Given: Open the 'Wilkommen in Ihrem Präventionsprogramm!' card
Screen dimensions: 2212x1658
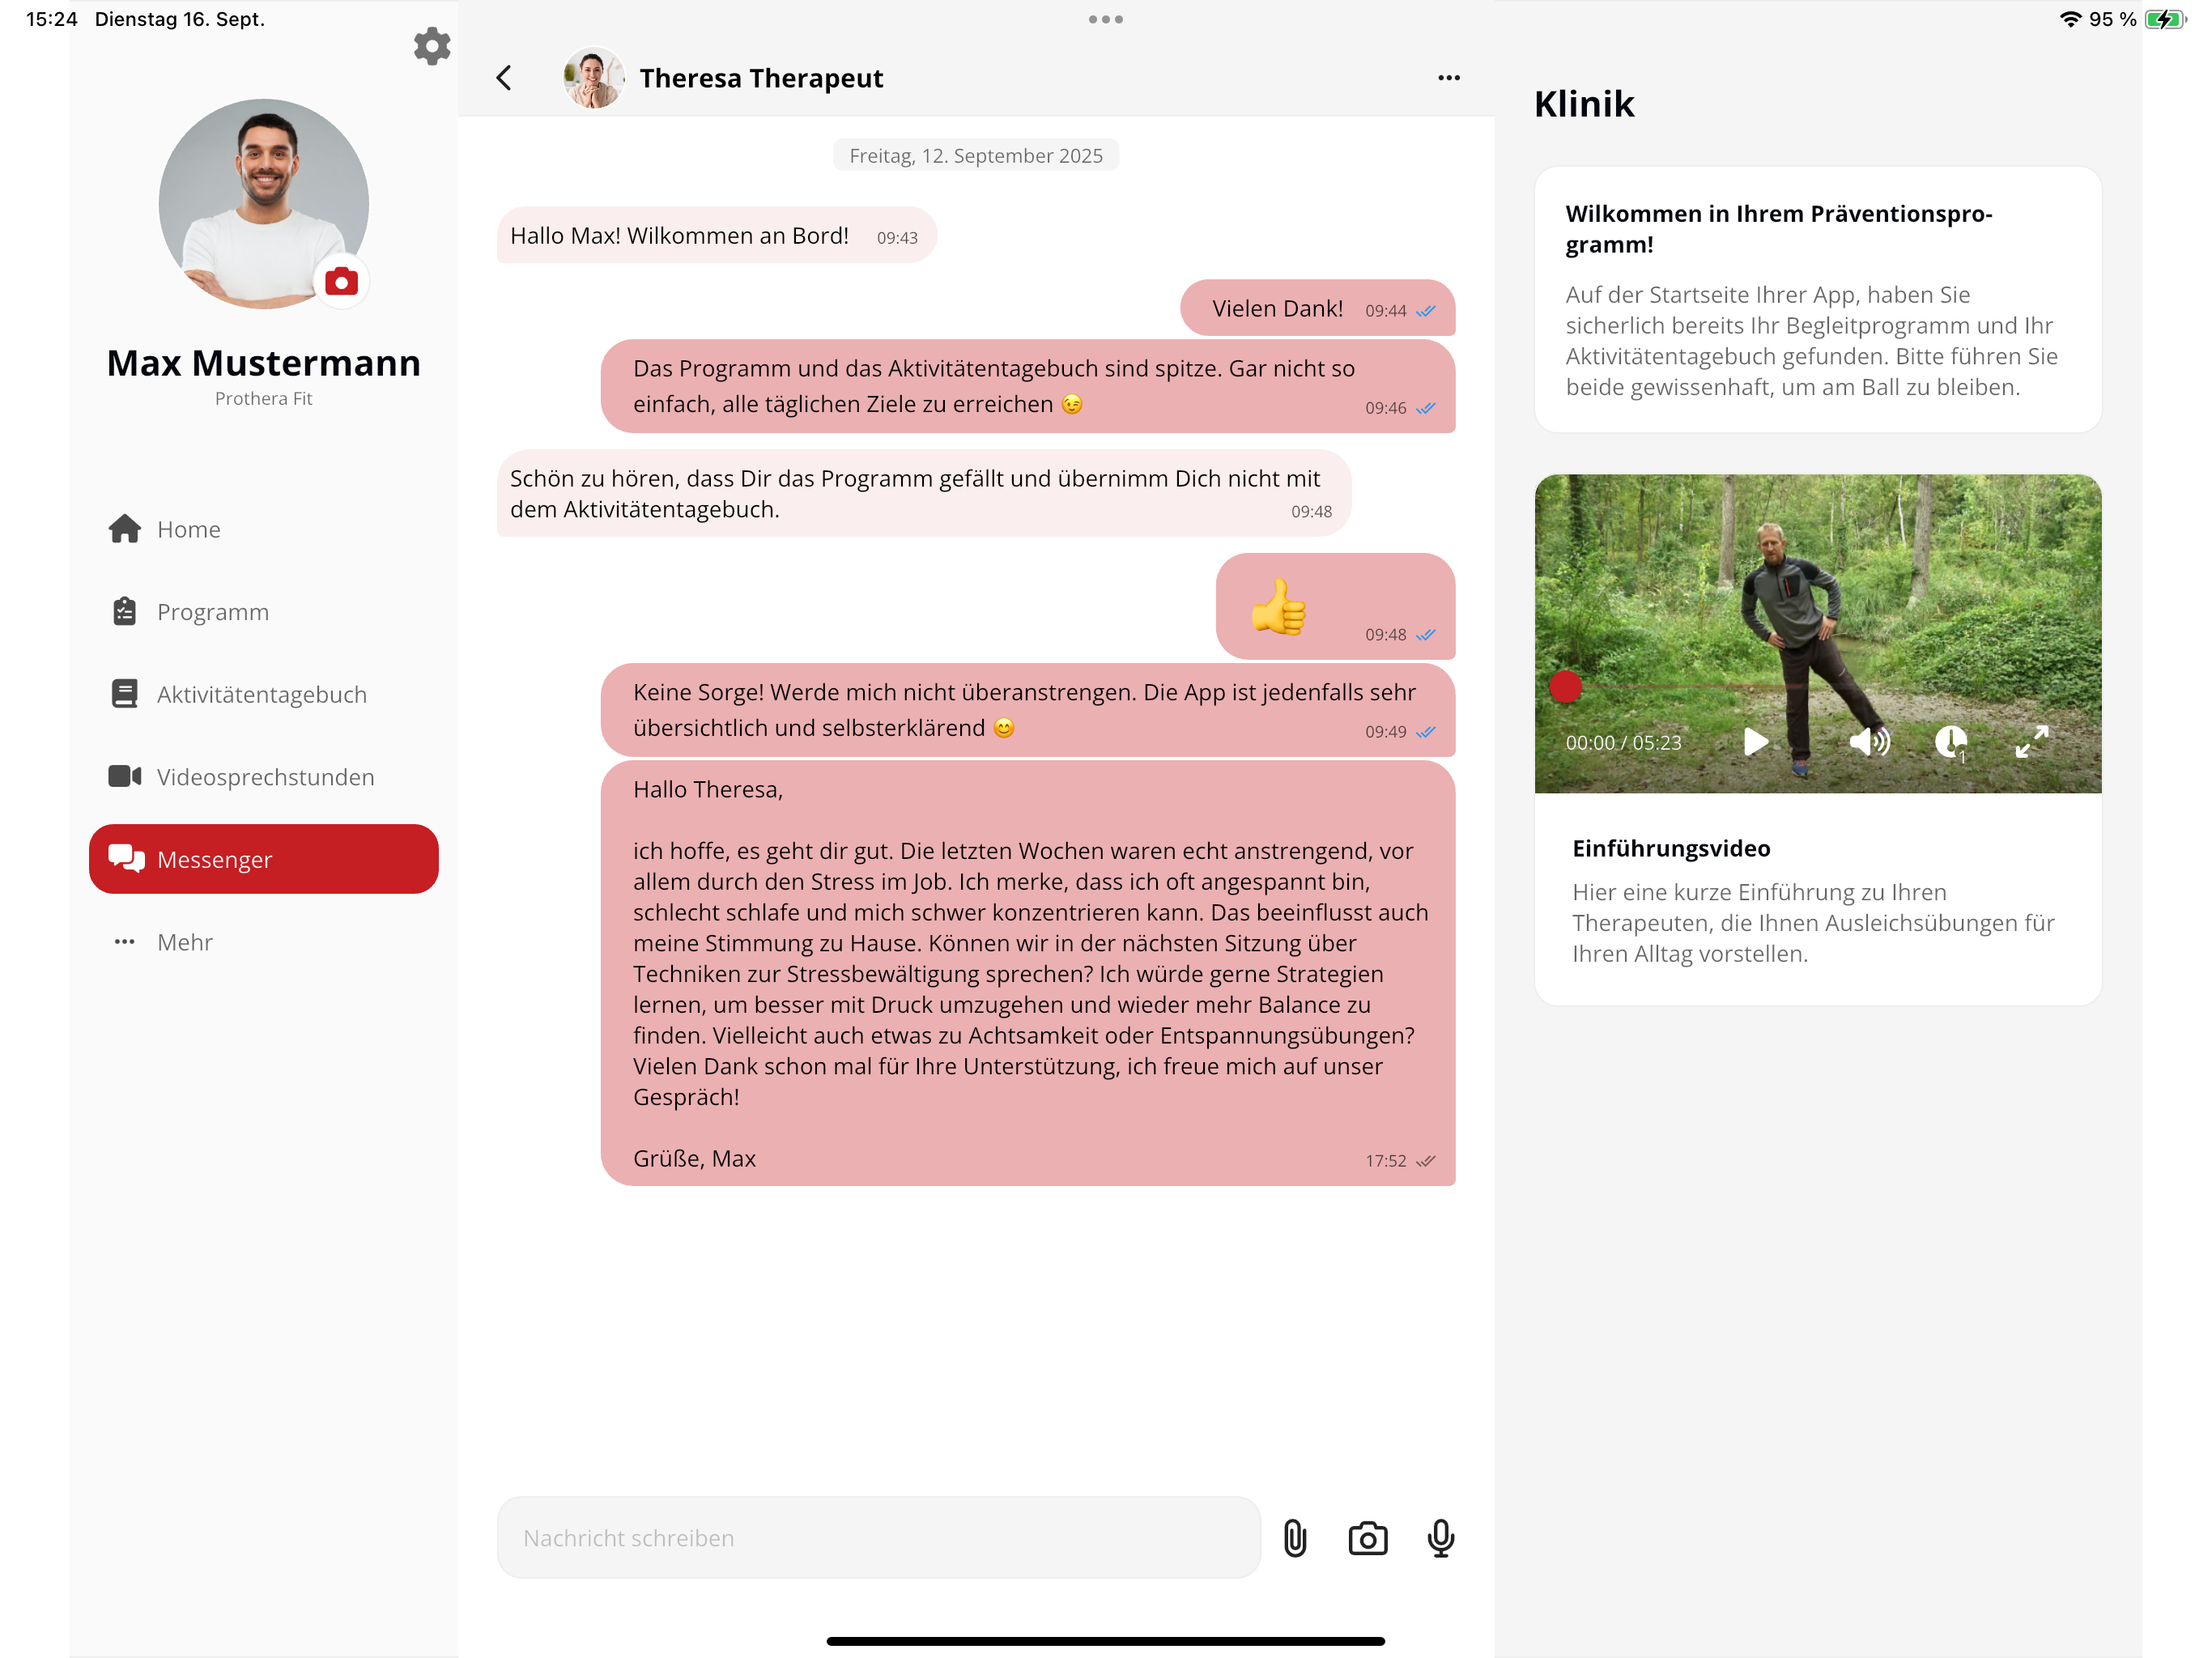Looking at the screenshot, I should pyautogui.click(x=1818, y=300).
